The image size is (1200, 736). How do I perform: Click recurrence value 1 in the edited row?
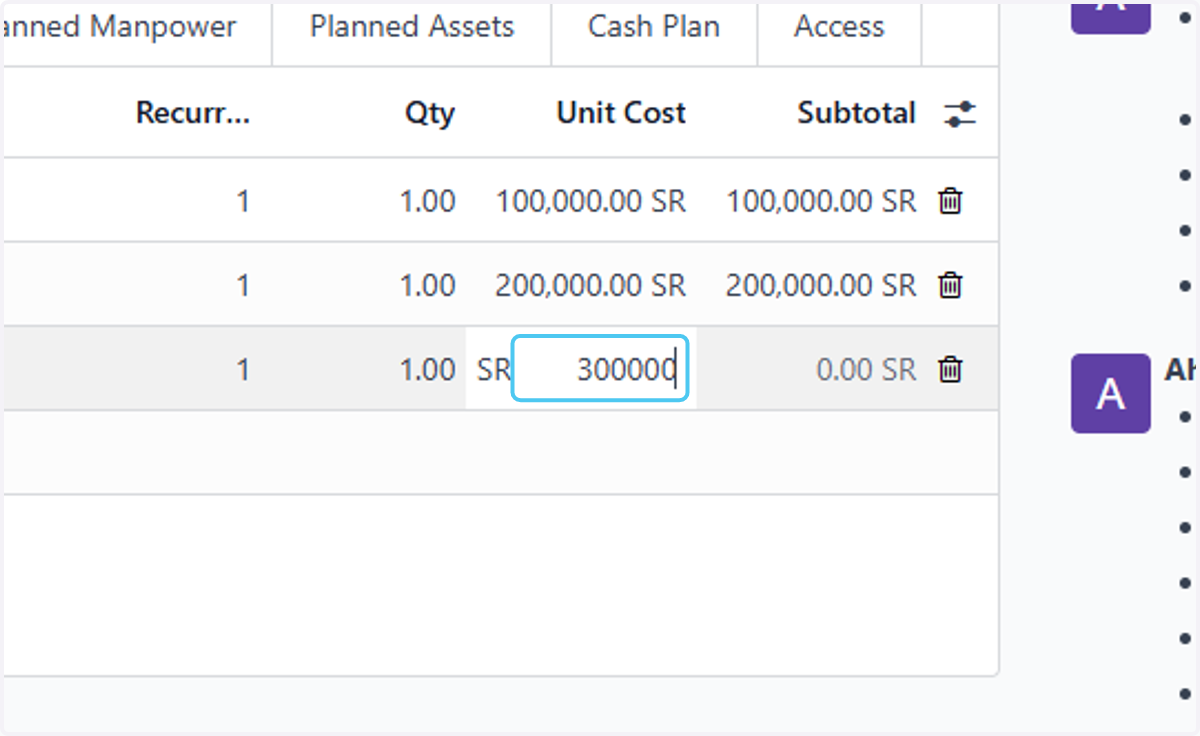[x=242, y=370]
